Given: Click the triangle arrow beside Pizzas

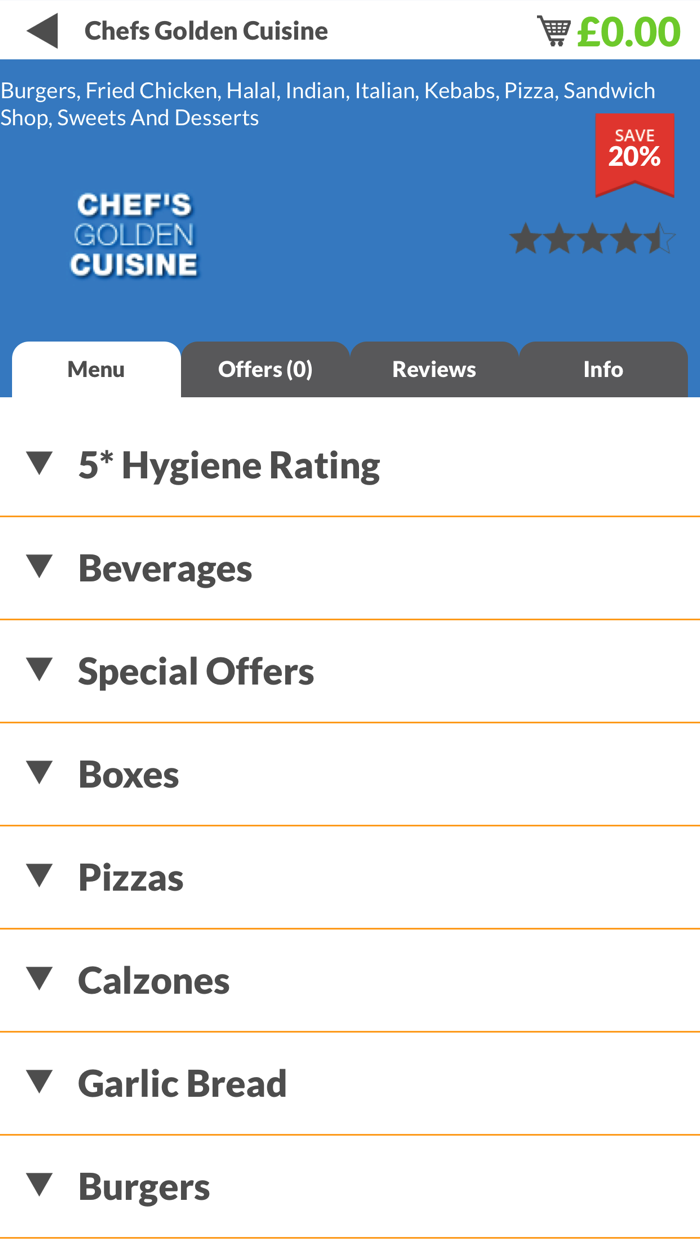Looking at the screenshot, I should (39, 876).
